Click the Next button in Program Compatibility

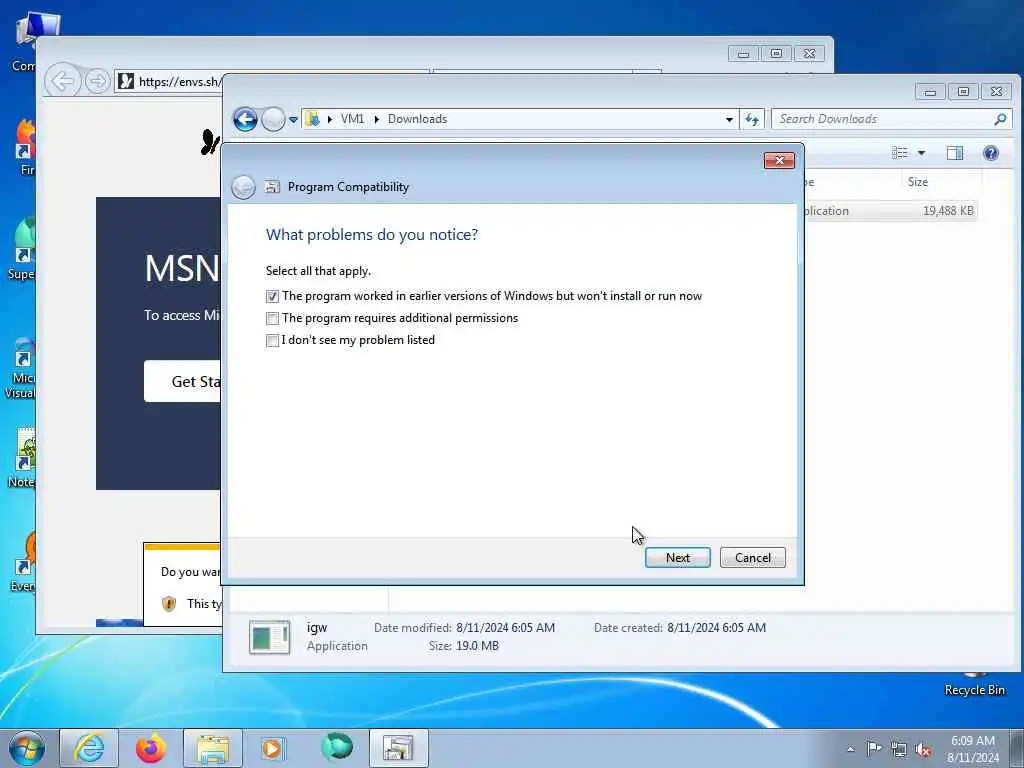tap(677, 558)
